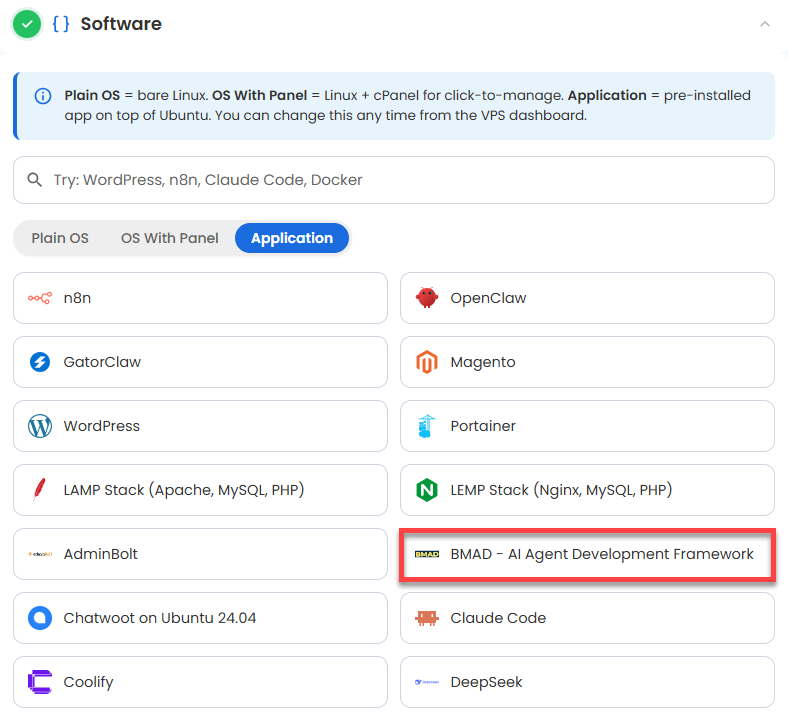Viewport: 788px width, 714px height.
Task: Click the orange Magento logo icon
Action: [x=427, y=362]
